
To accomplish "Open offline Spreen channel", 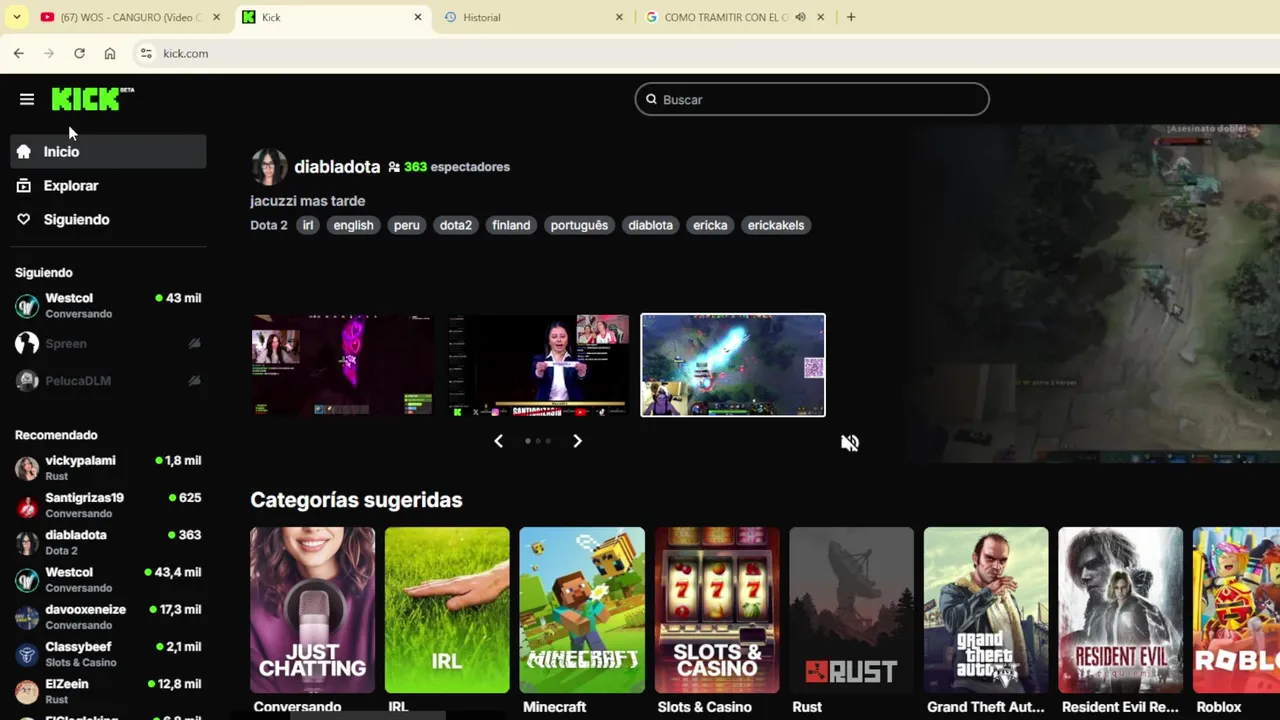I will coord(108,343).
